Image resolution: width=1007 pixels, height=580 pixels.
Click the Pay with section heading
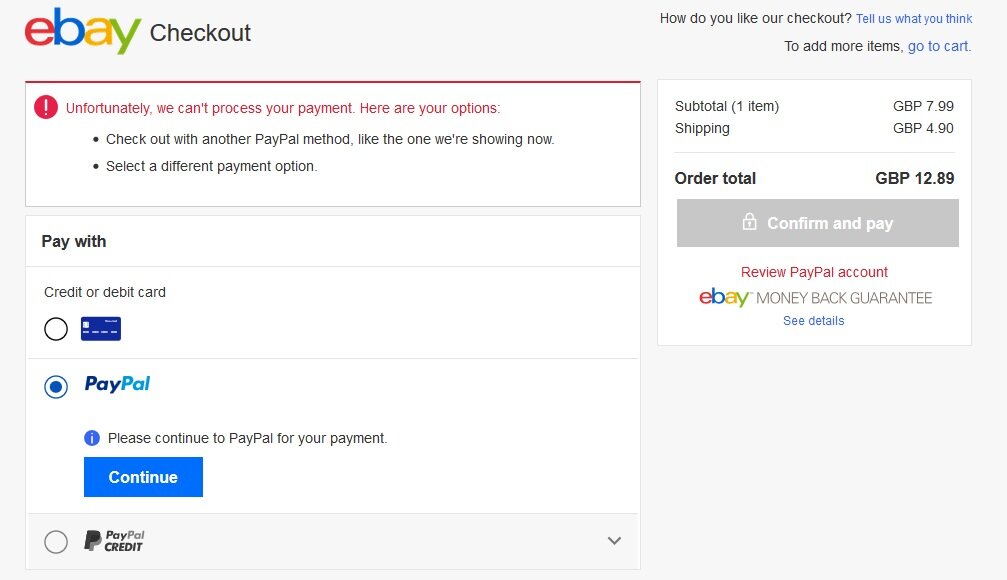[74, 242]
